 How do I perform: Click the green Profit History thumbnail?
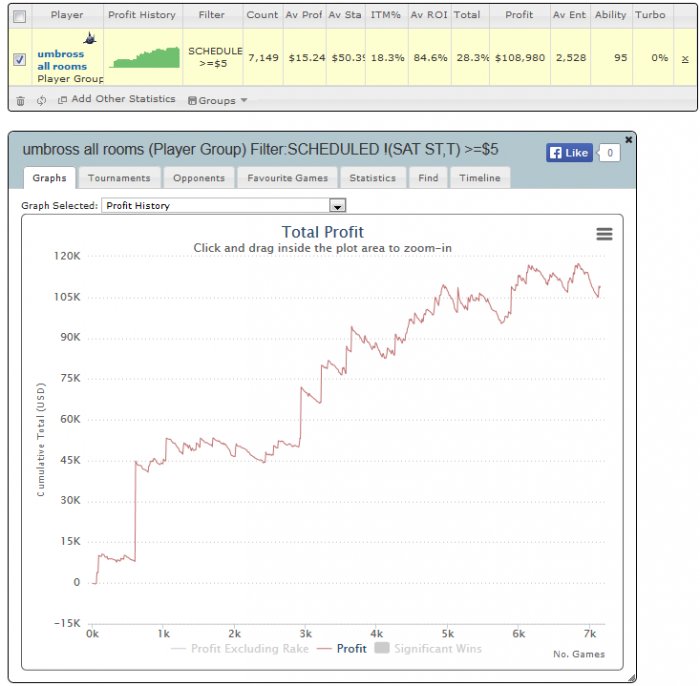click(145, 58)
